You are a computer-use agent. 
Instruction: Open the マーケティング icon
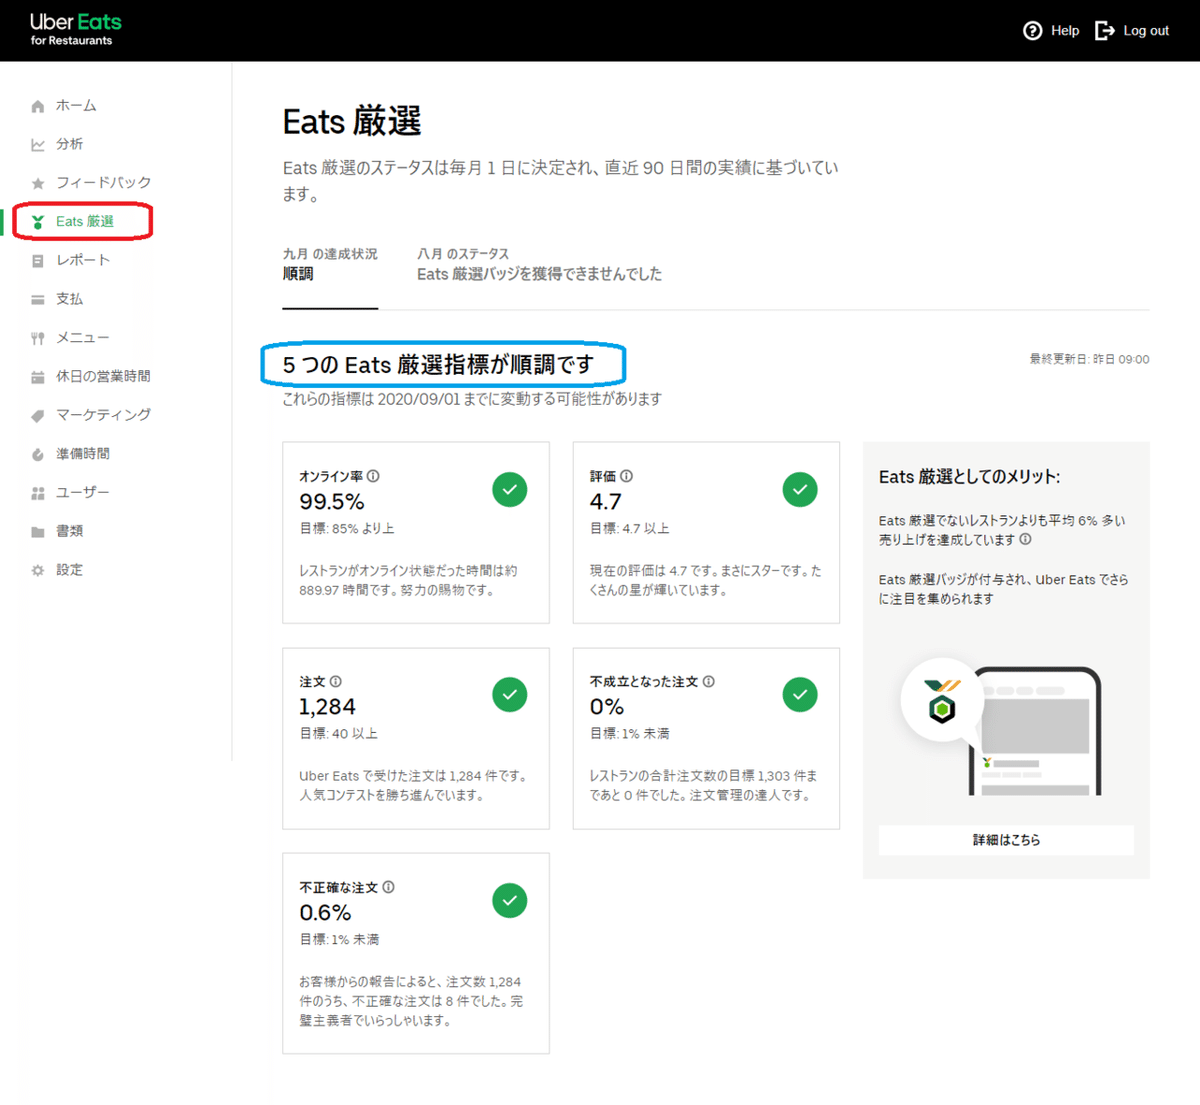tap(37, 414)
